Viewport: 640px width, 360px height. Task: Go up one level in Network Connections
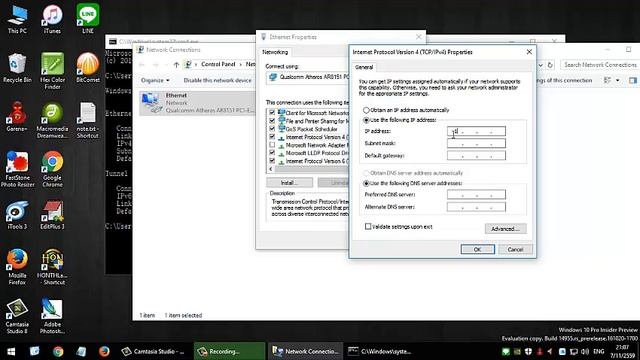click(176, 64)
